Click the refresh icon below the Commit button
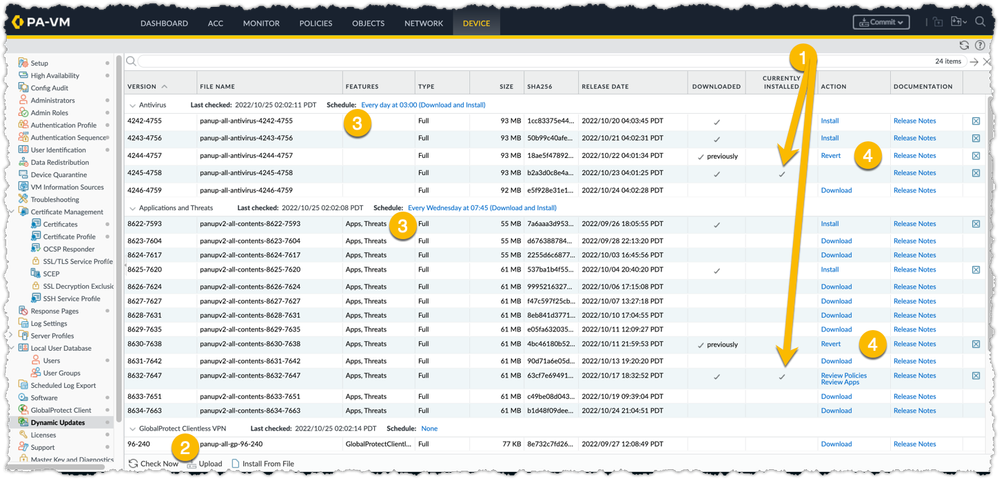999x479 pixels. pyautogui.click(x=963, y=45)
